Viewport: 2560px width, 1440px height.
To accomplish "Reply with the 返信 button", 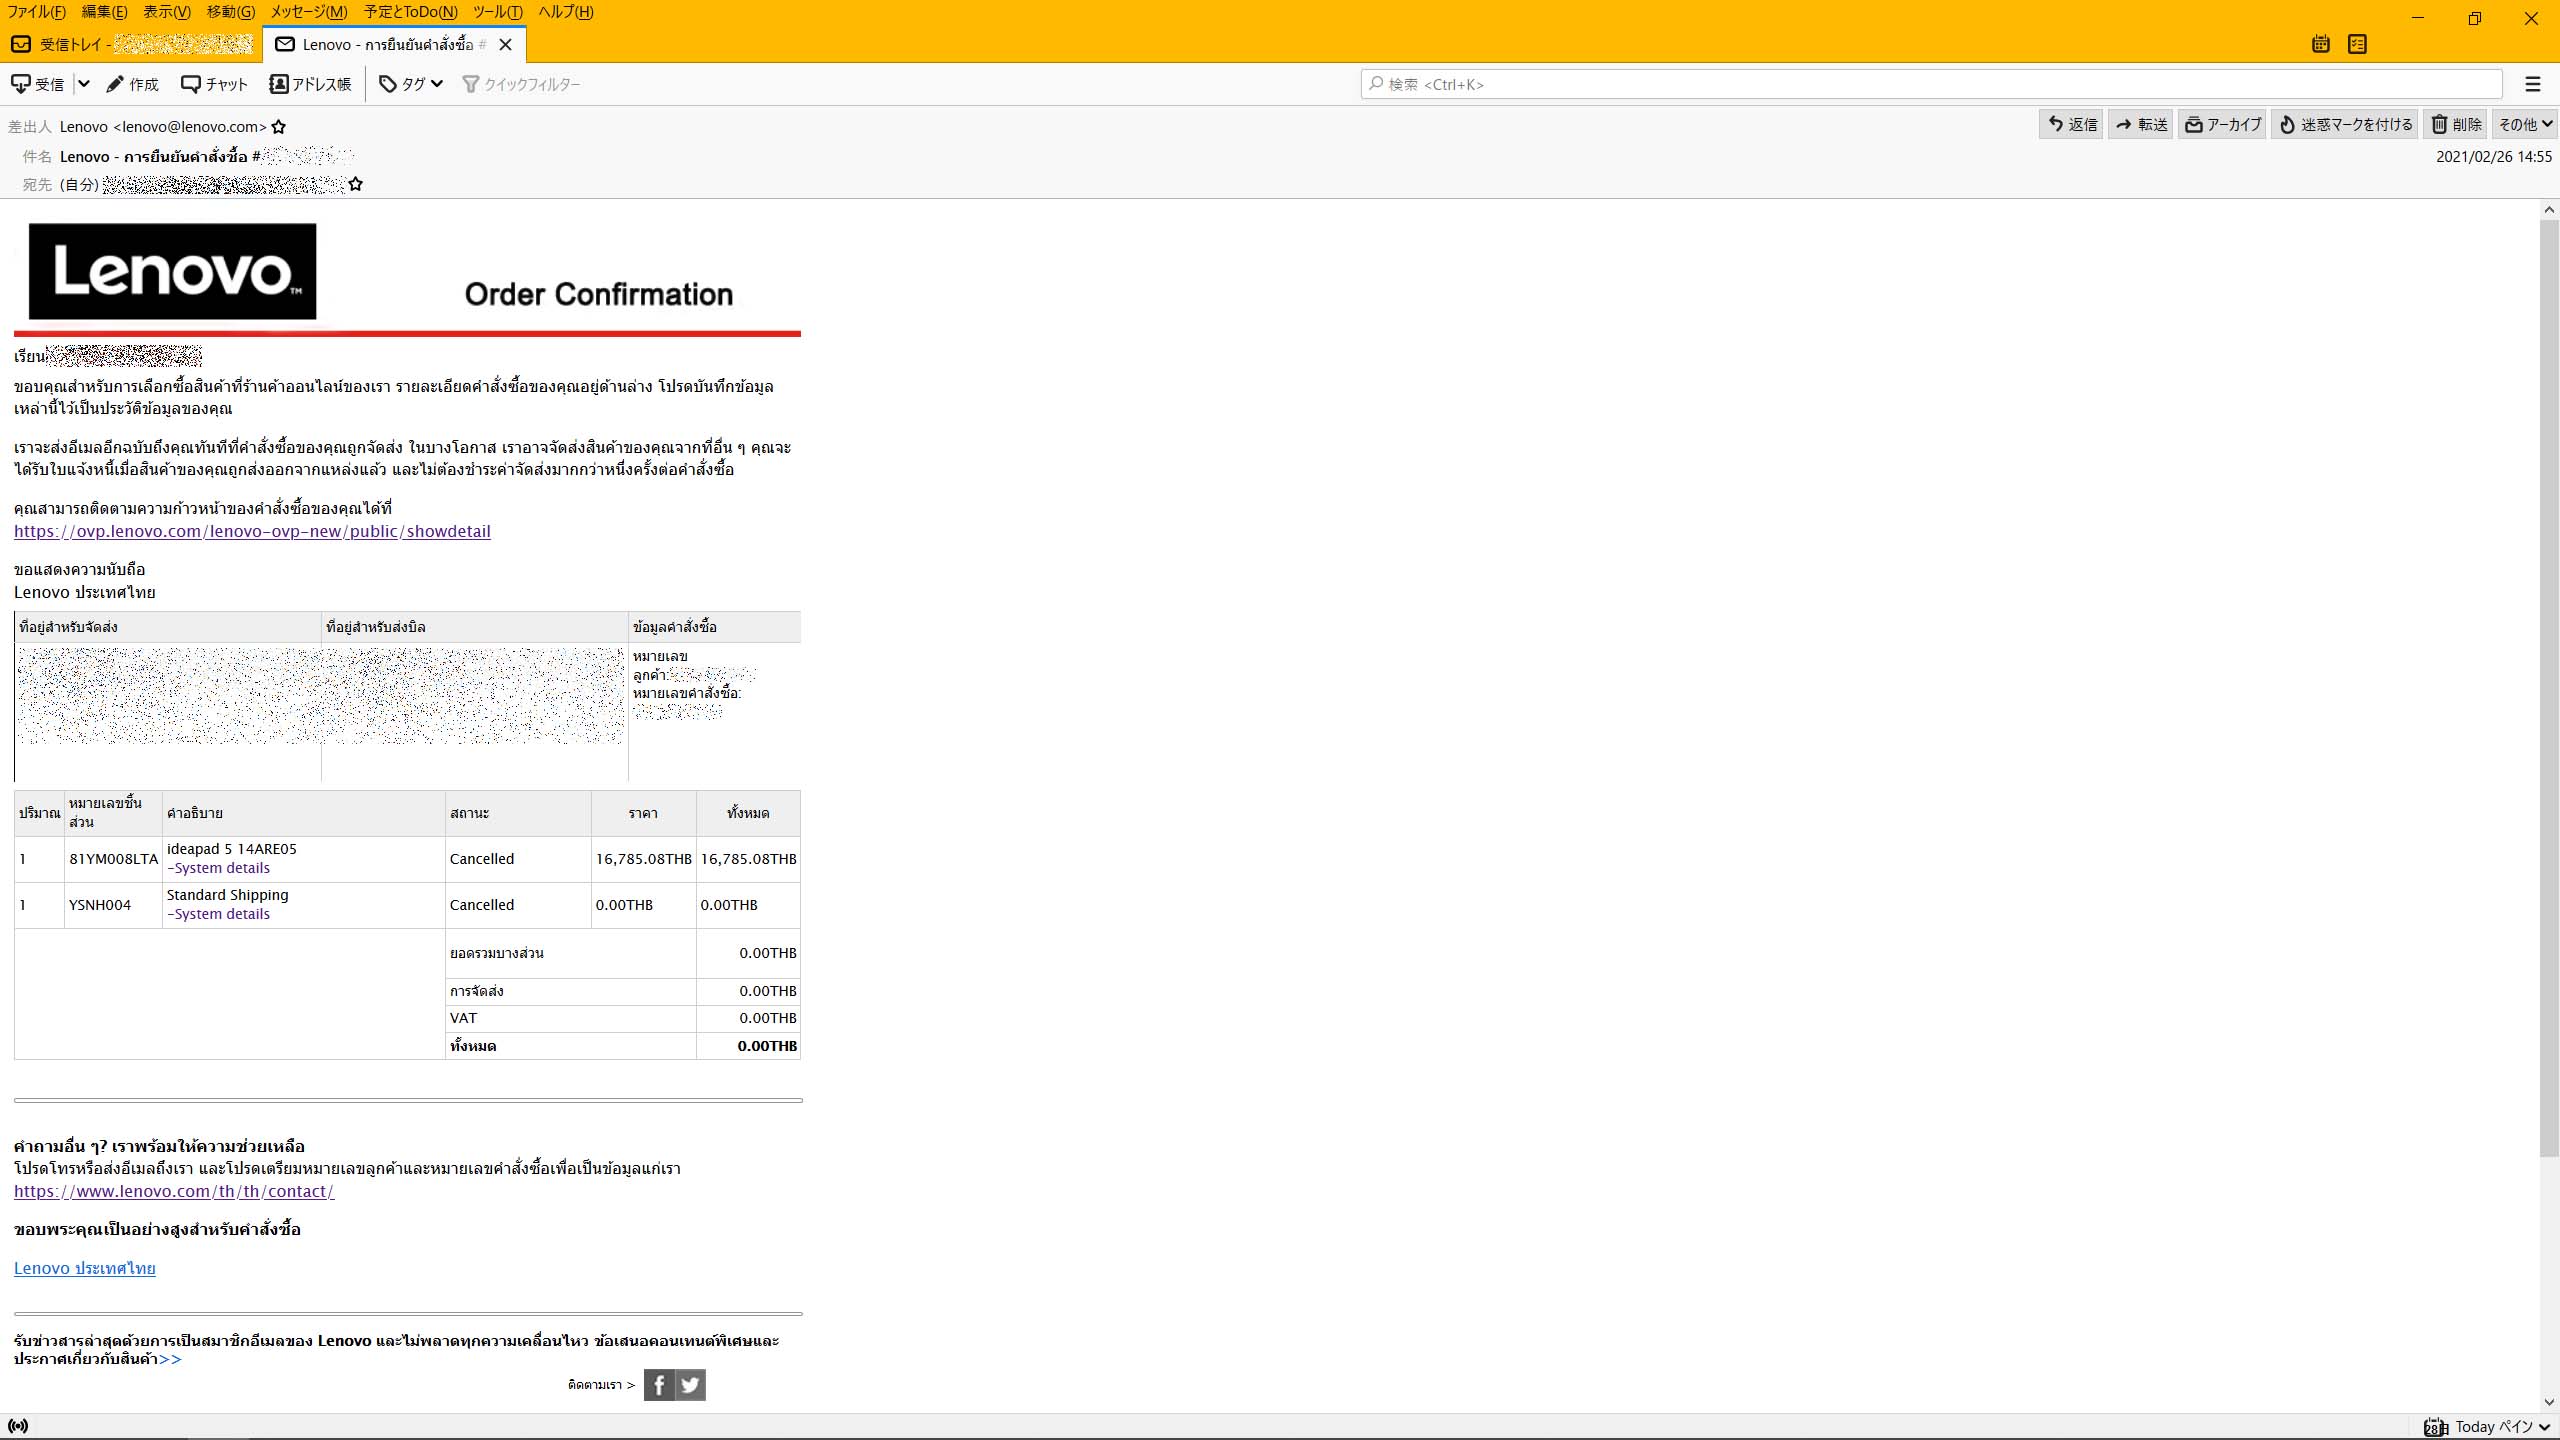I will 2072,124.
